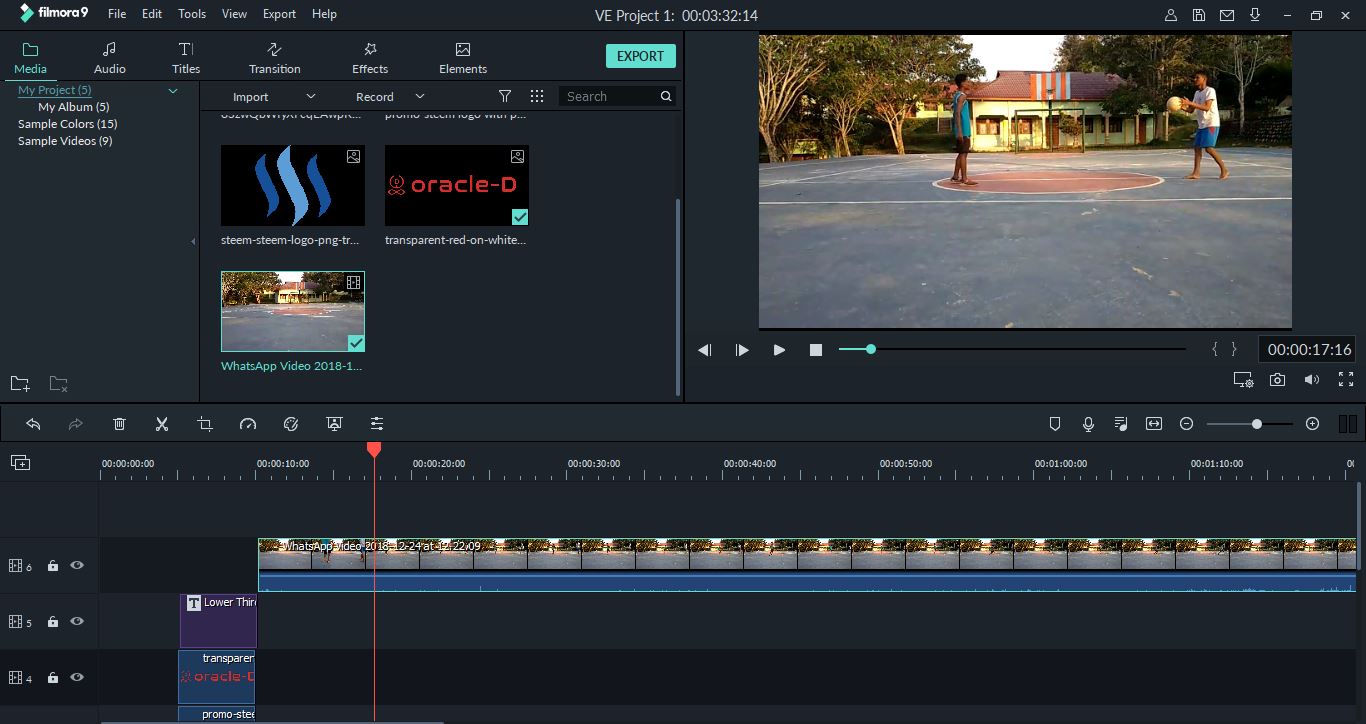Open the View menu

234,14
